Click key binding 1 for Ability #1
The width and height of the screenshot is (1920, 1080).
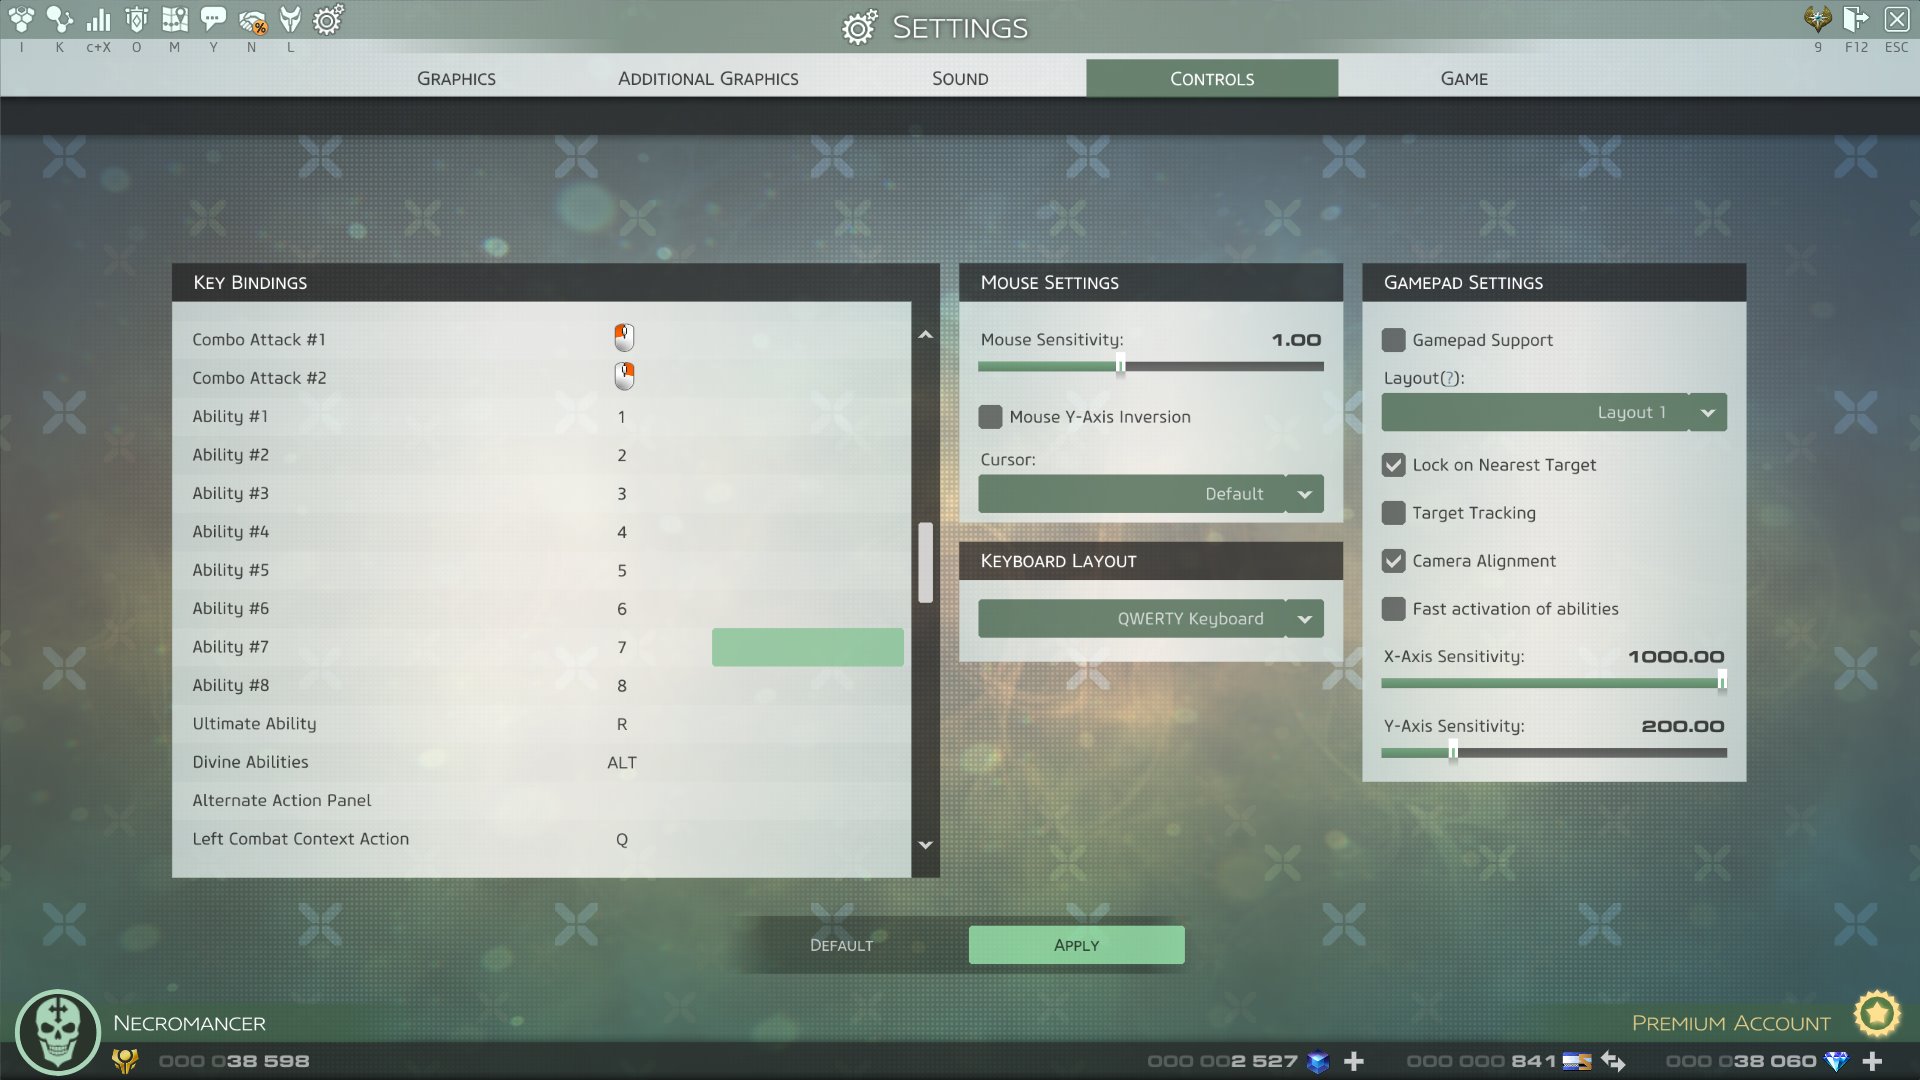pos(621,417)
